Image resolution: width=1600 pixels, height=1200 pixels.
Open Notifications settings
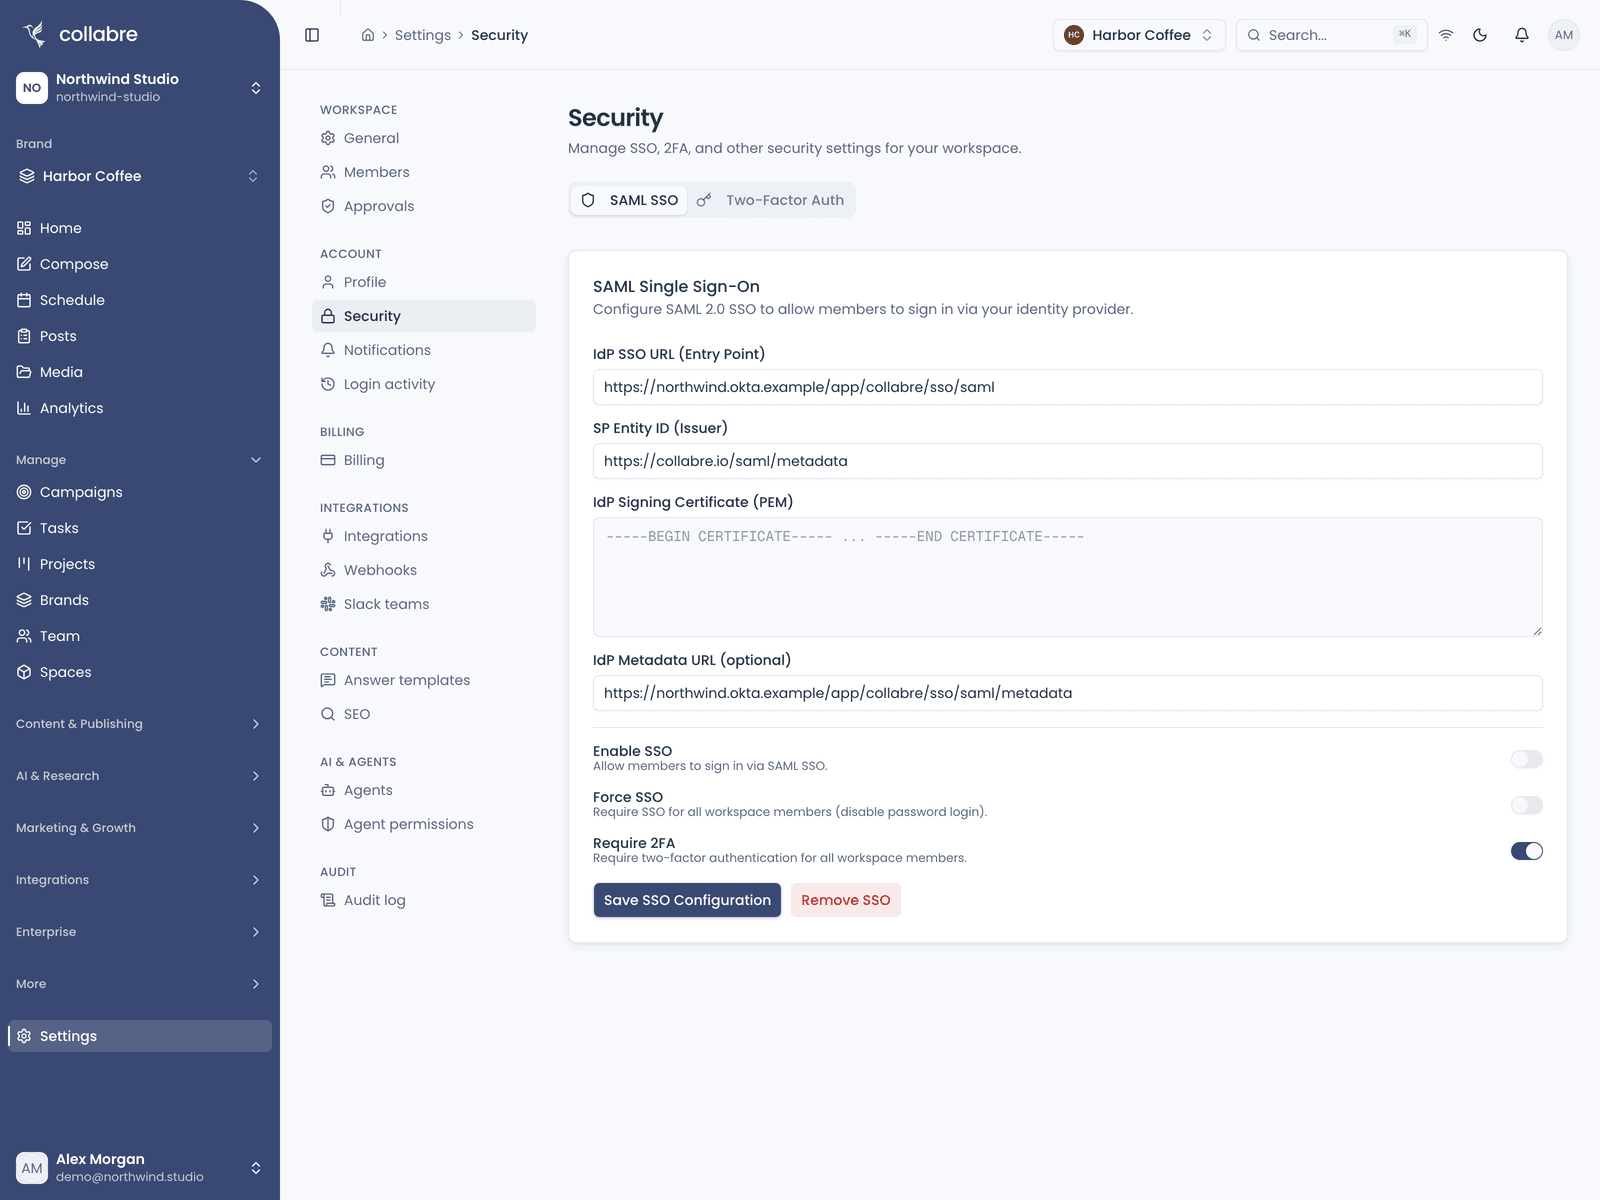point(424,350)
